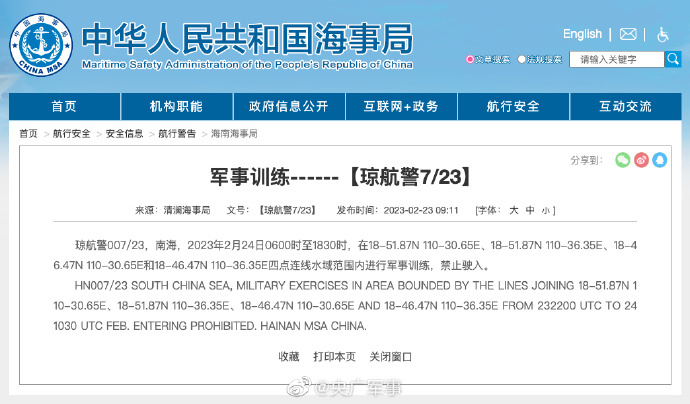Image resolution: width=690 pixels, height=404 pixels.
Task: Expand the 政府信息公开 navigation menu
Action: coord(288,107)
